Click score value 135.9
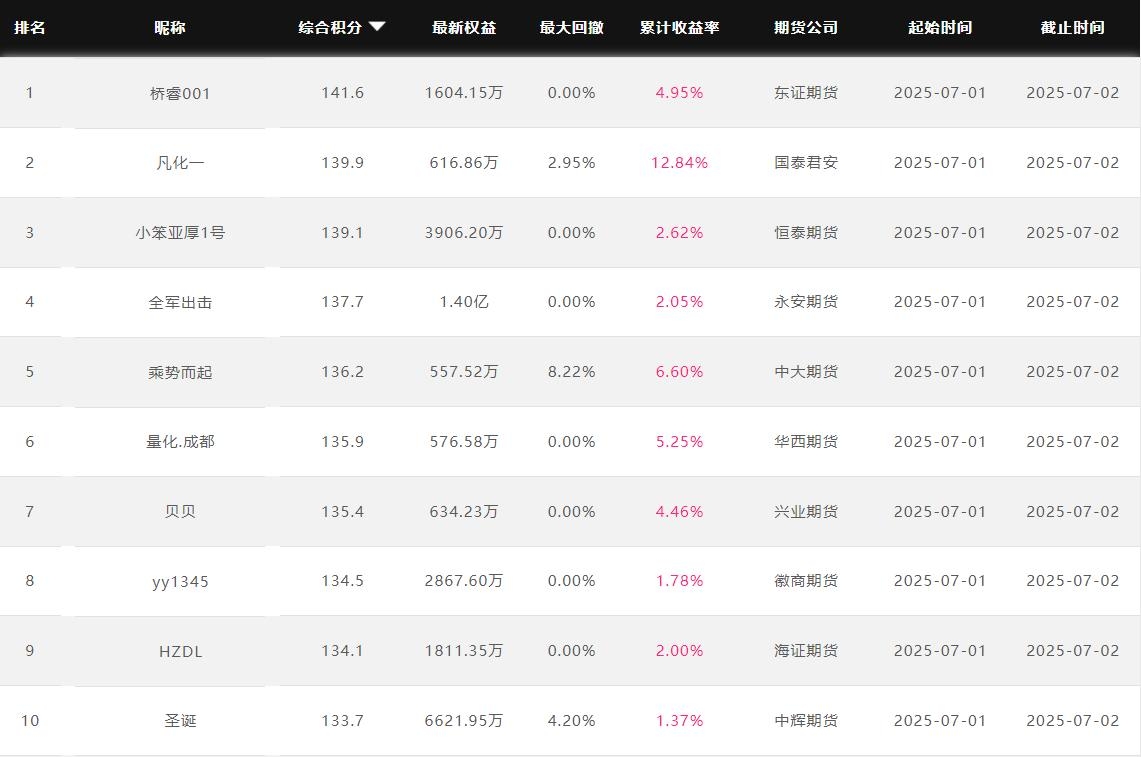 click(342, 442)
